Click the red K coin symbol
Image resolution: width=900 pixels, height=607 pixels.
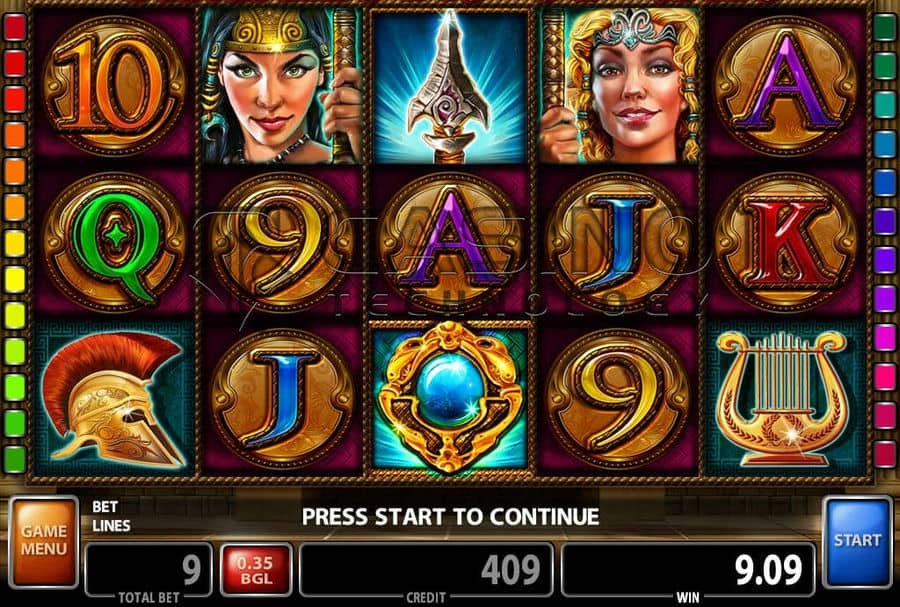coord(785,243)
